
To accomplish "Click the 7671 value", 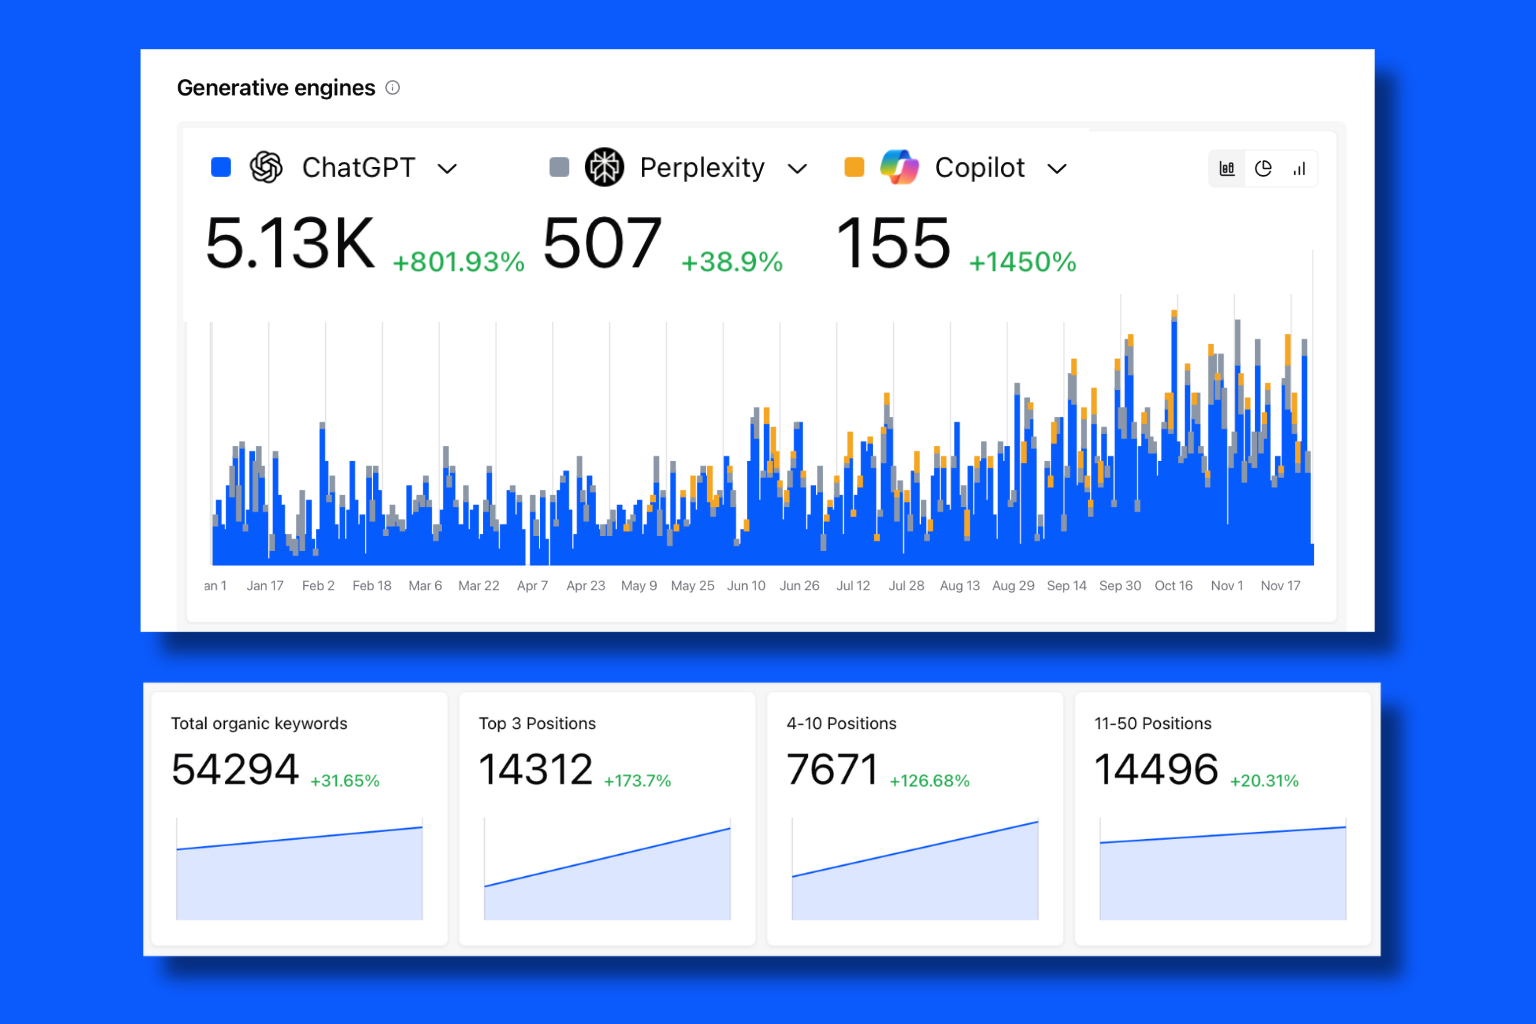I will click(x=832, y=770).
